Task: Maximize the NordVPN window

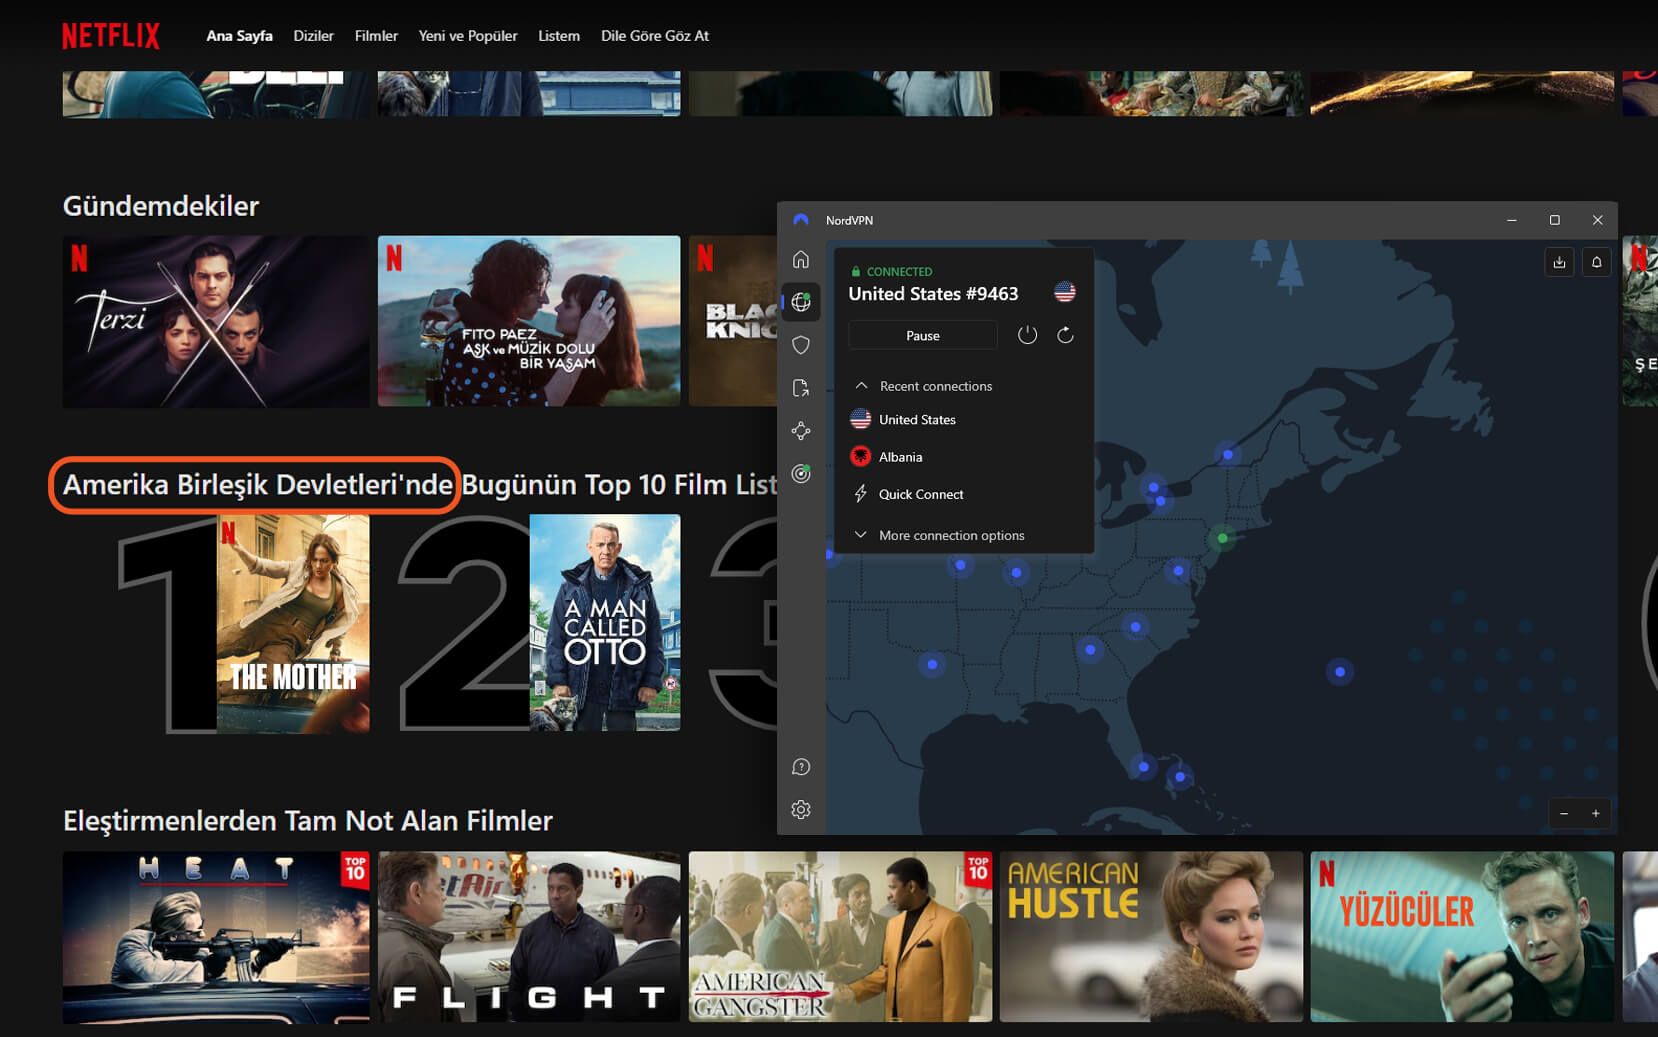Action: 1555,220
